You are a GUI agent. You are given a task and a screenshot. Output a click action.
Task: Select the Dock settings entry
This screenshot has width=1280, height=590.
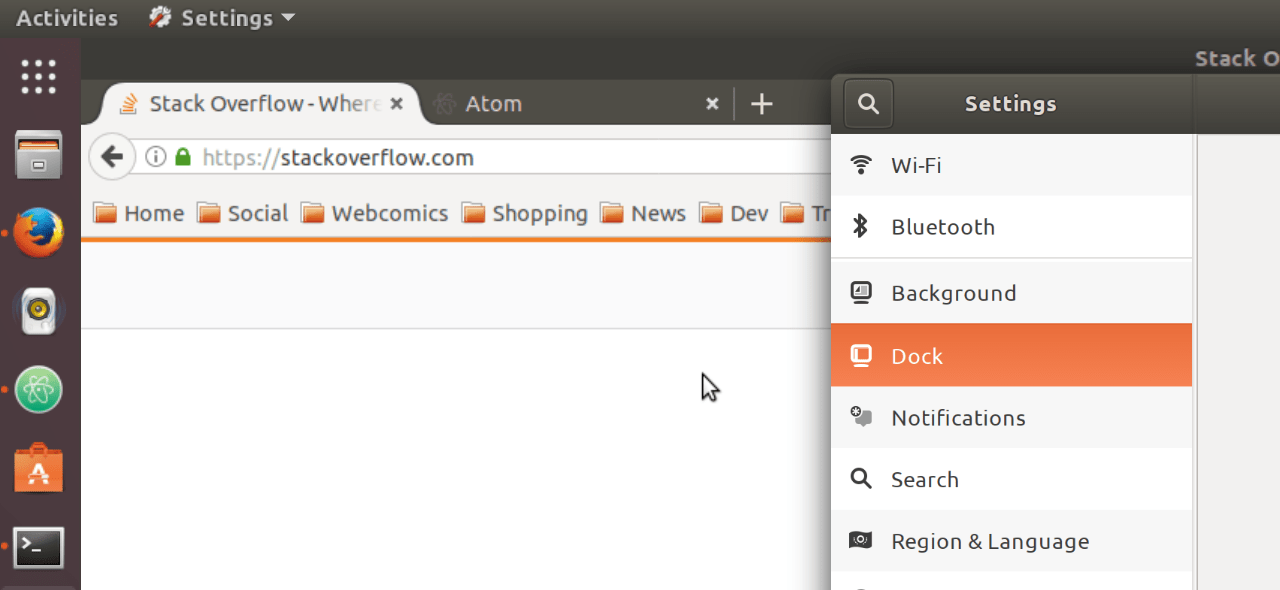click(x=917, y=355)
